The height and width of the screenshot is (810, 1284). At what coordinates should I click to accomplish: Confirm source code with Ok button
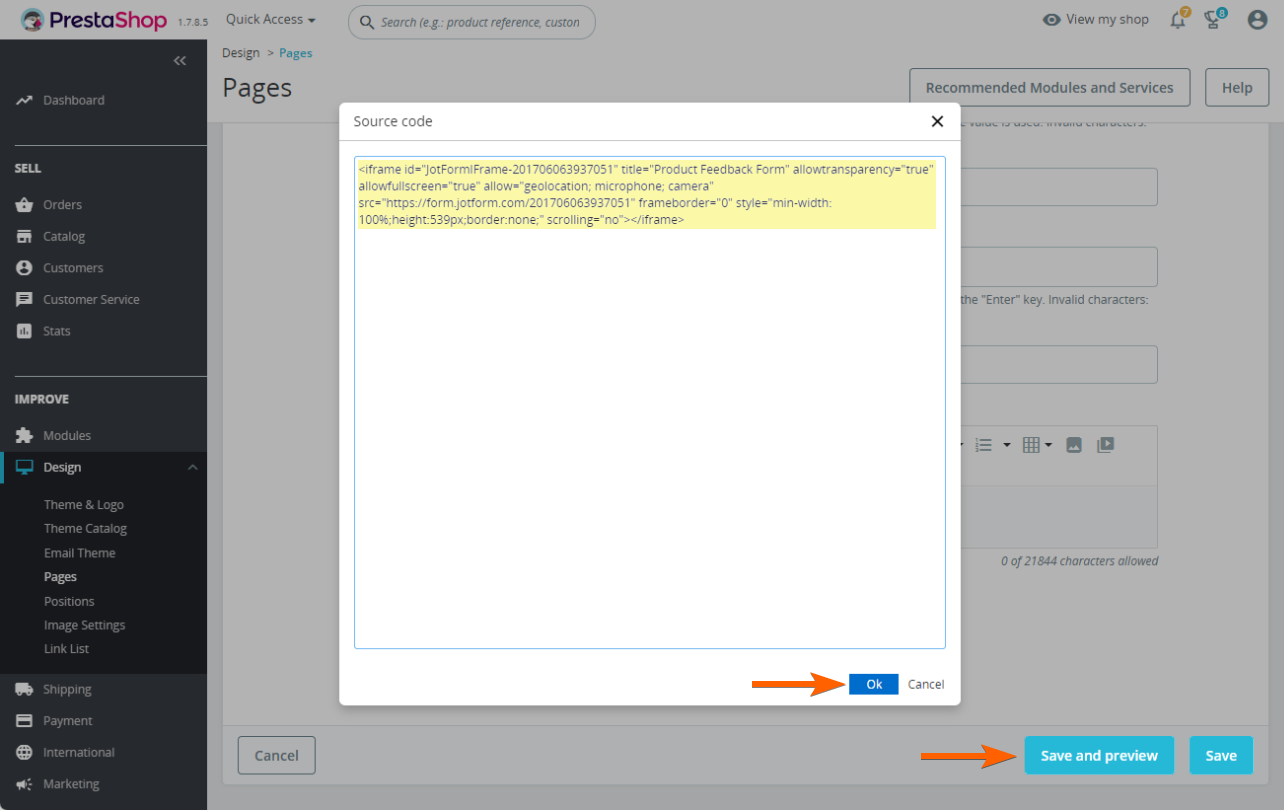[x=873, y=684]
